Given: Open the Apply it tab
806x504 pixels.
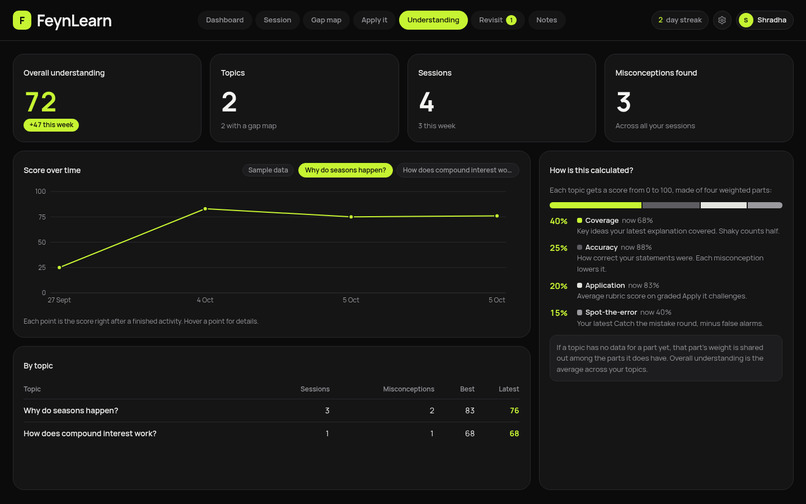Looking at the screenshot, I should click(374, 20).
